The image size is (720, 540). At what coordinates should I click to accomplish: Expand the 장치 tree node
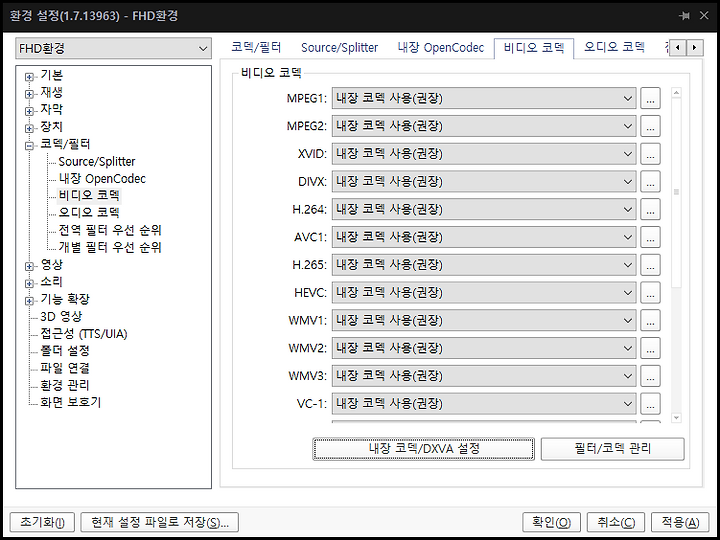pos(29,128)
